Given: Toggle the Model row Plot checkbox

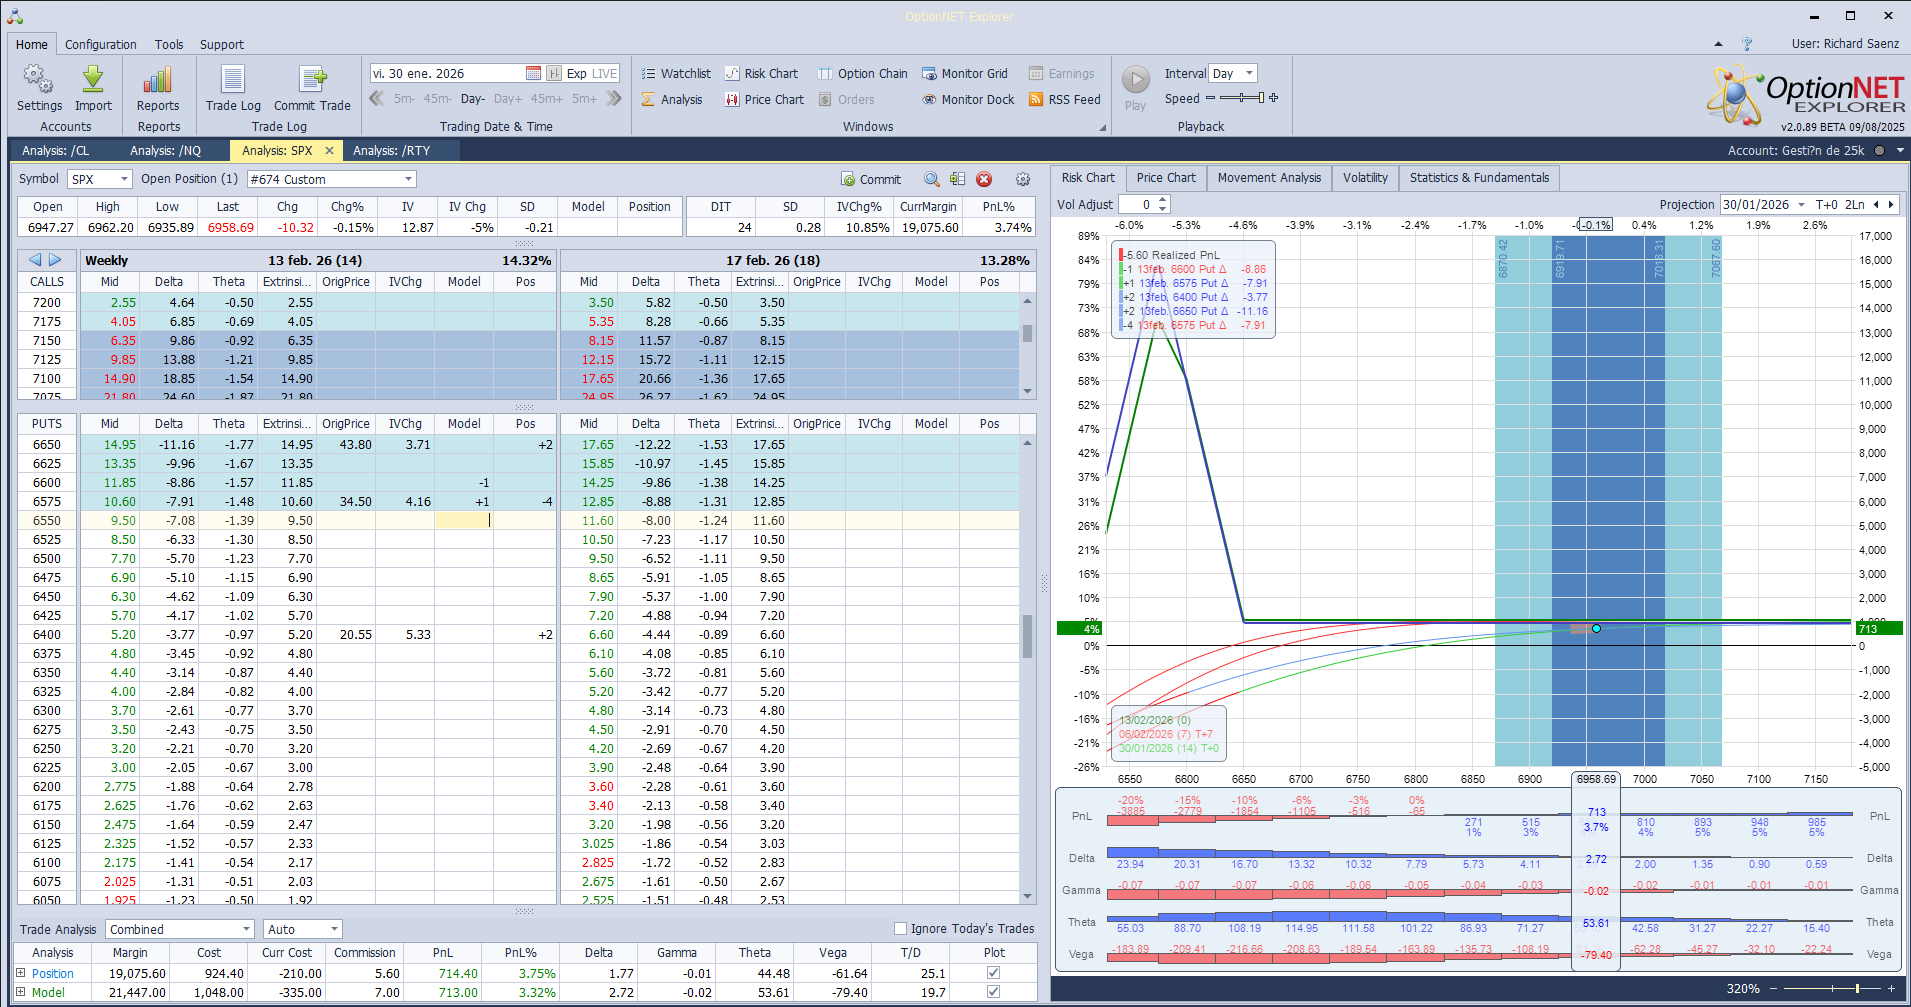Looking at the screenshot, I should click(993, 993).
